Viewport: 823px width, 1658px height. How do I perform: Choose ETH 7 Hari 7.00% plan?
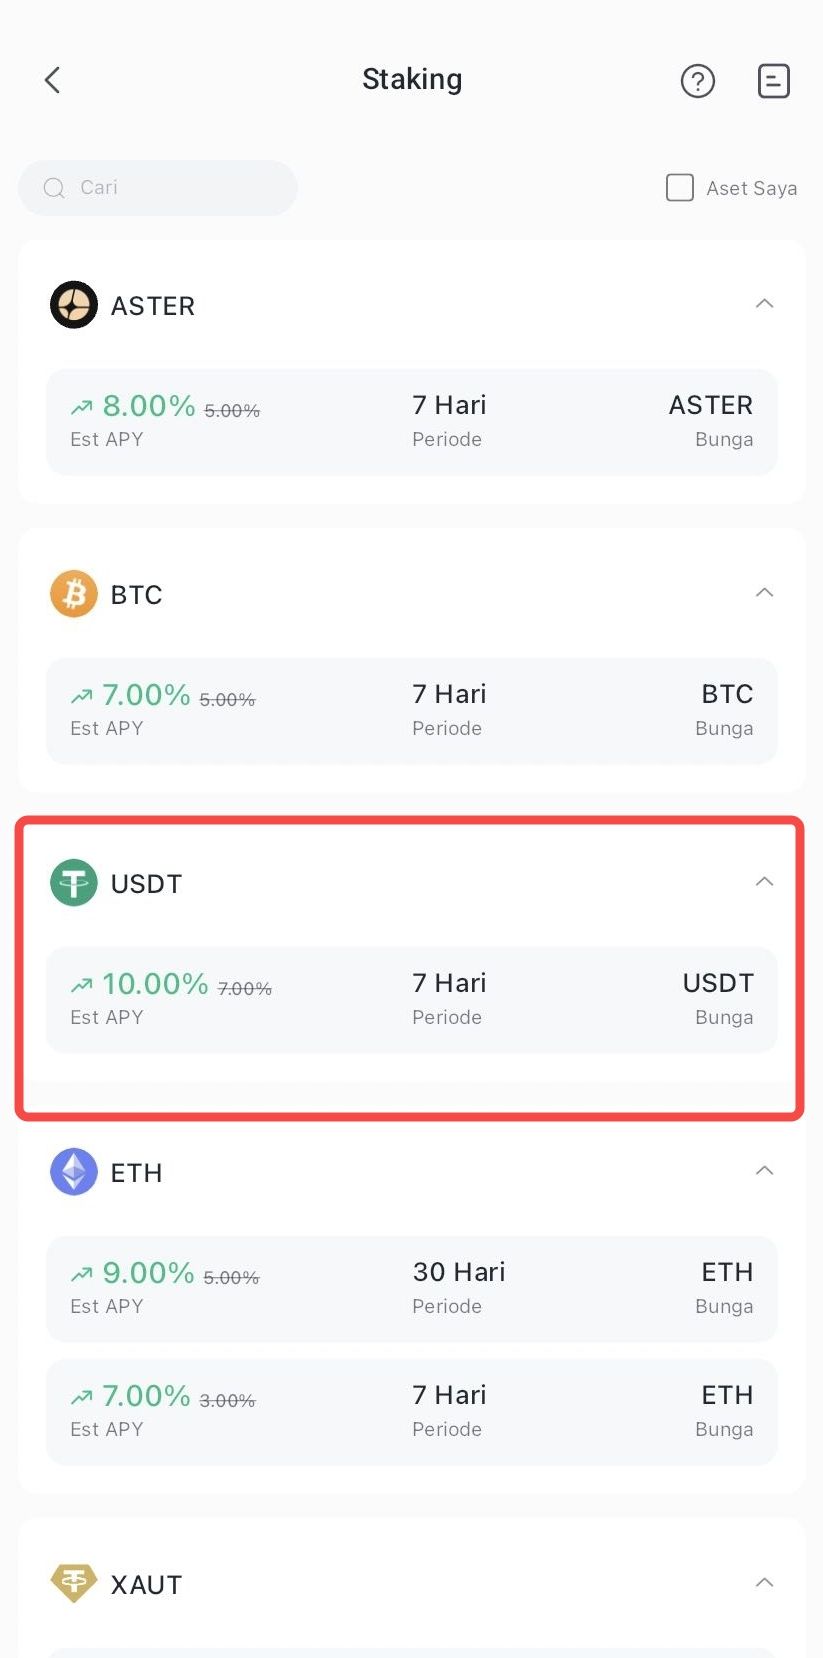(x=411, y=1411)
